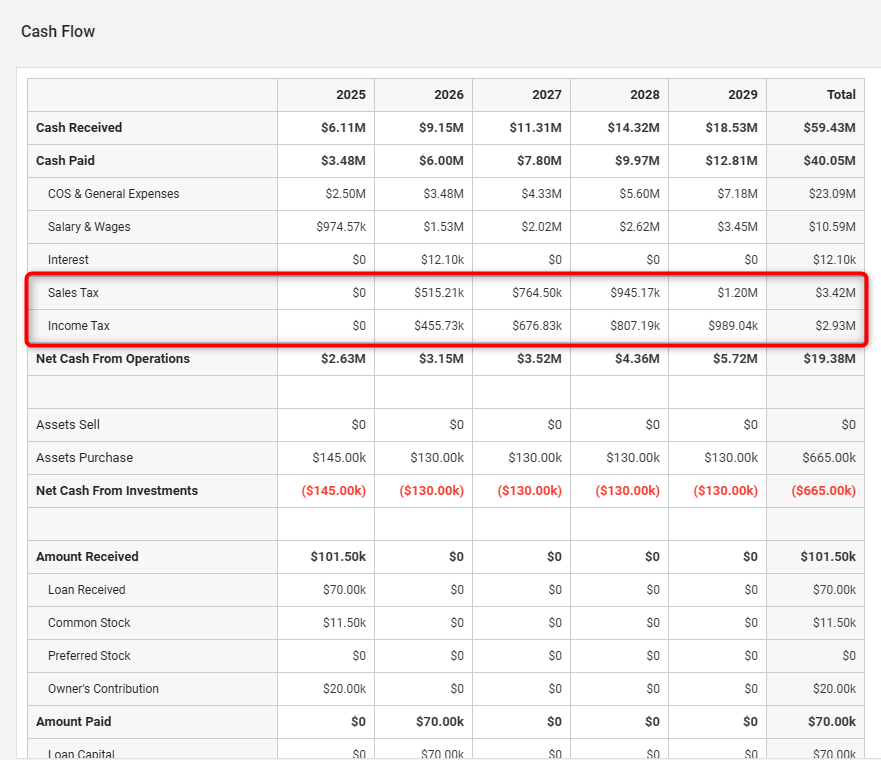Select Salary & Wages 2025 value $974.57k
The height and width of the screenshot is (760, 881).
point(340,227)
